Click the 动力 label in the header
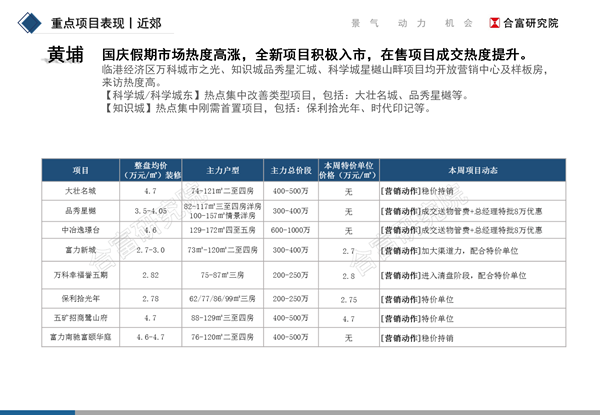 click(x=412, y=23)
